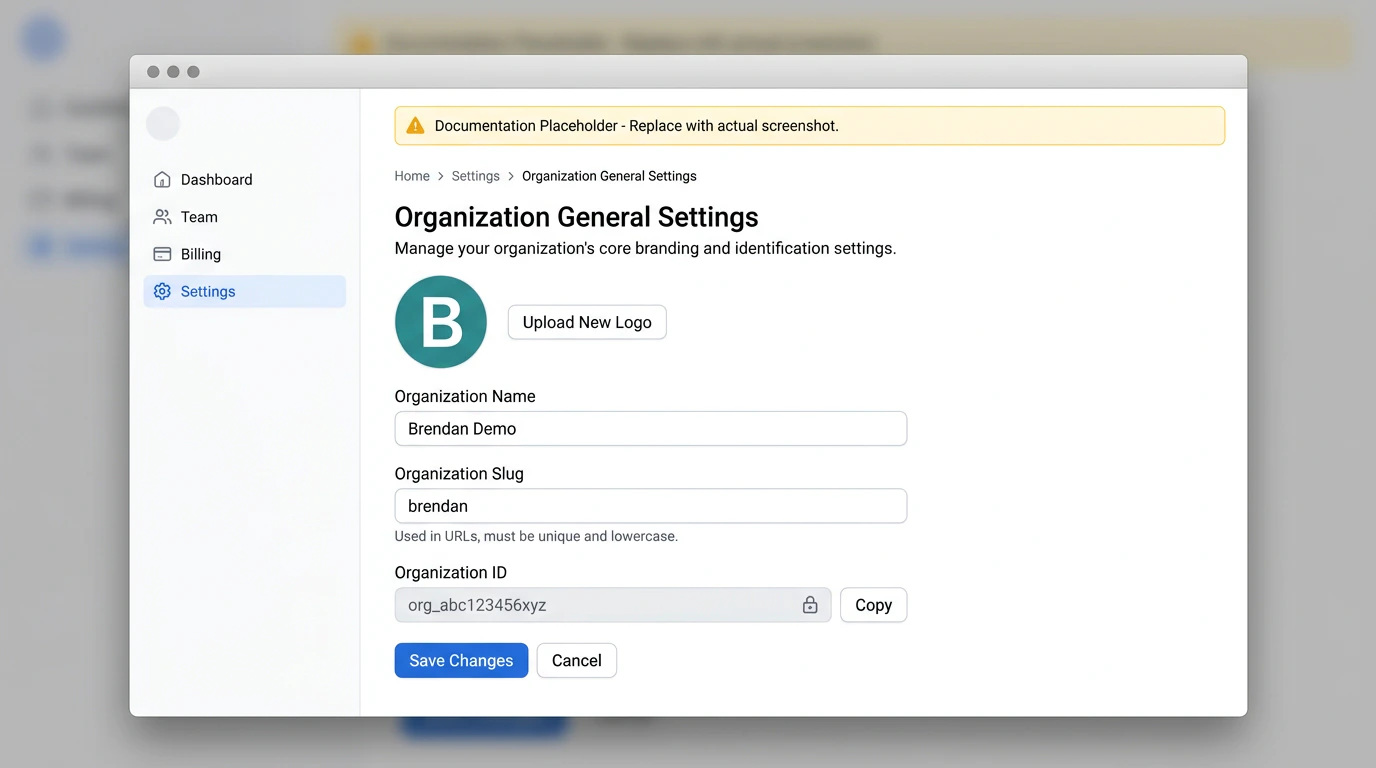1376x768 pixels.
Task: Select the Dashboard icon in the sidebar
Action: click(x=162, y=179)
